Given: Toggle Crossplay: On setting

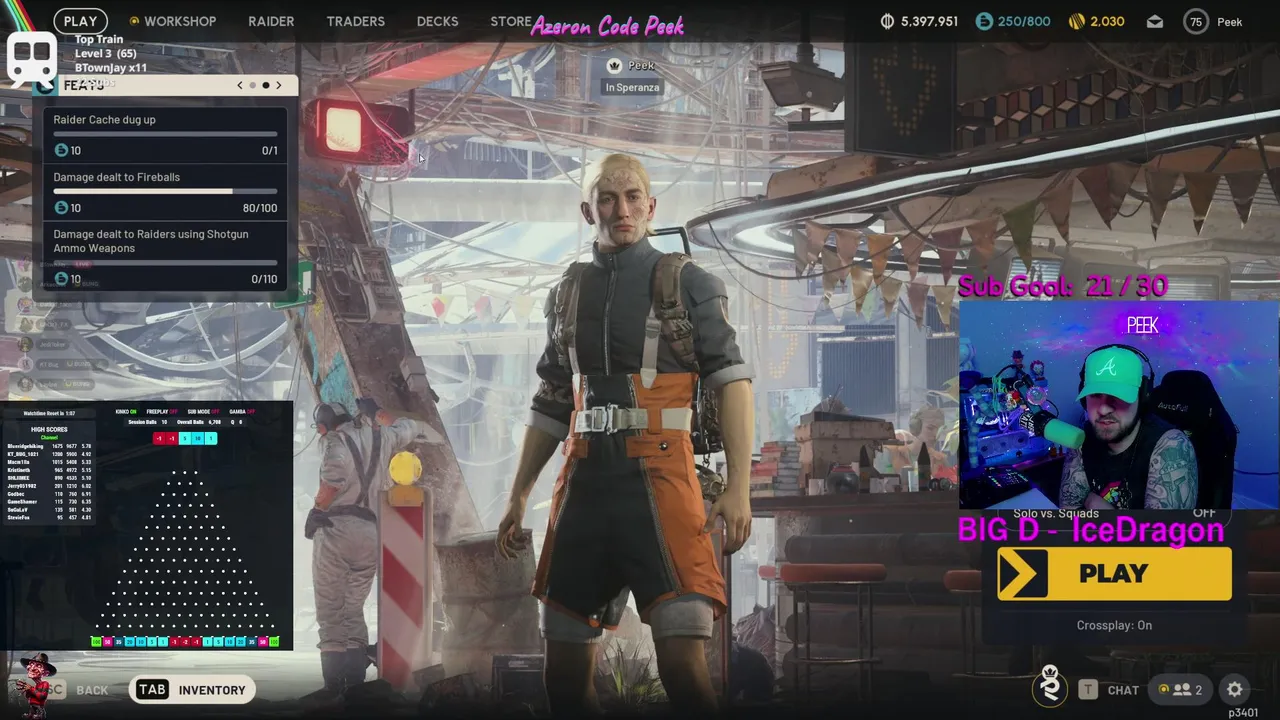Looking at the screenshot, I should [x=1114, y=625].
